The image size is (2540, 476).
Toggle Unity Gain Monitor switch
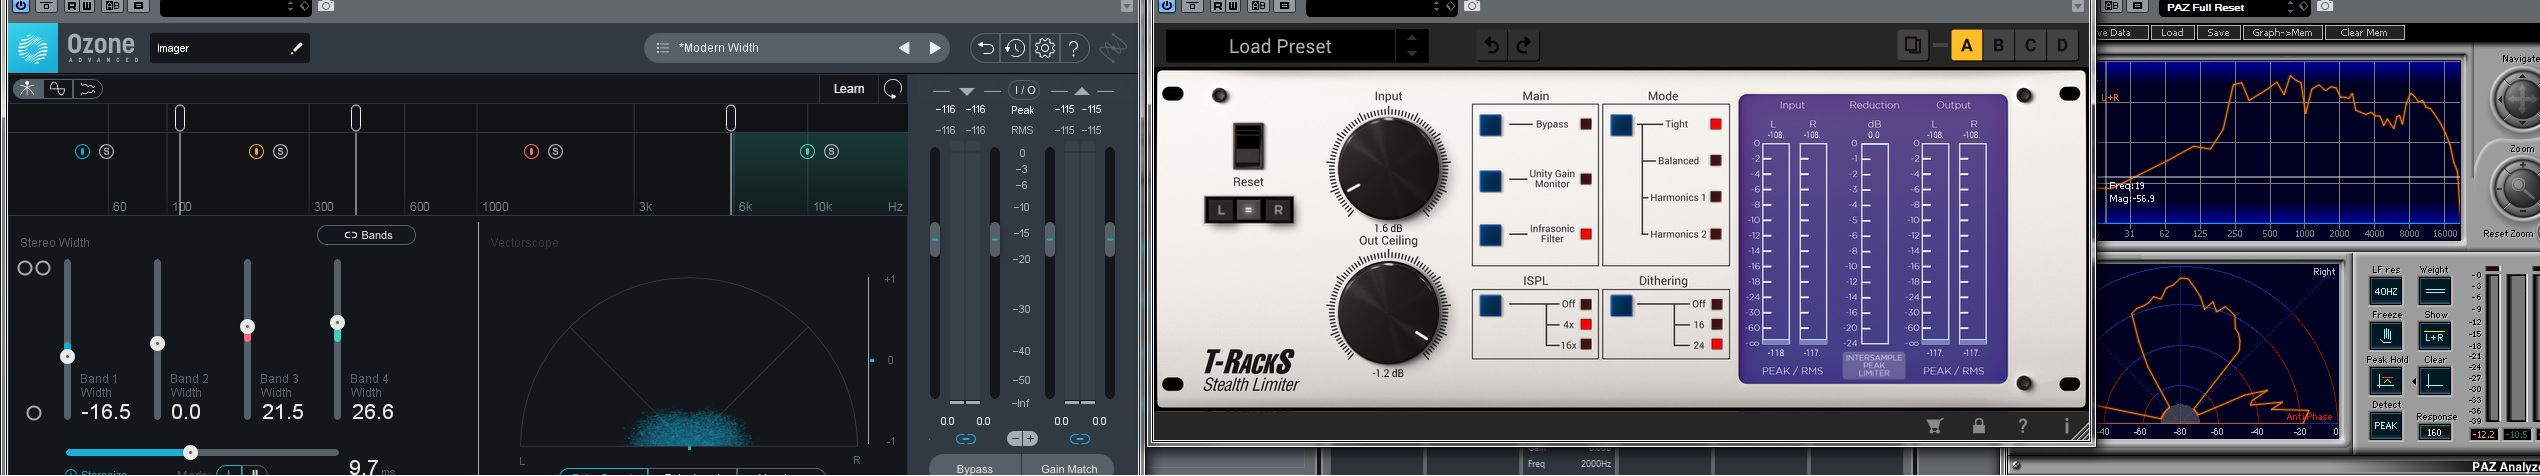[1490, 181]
